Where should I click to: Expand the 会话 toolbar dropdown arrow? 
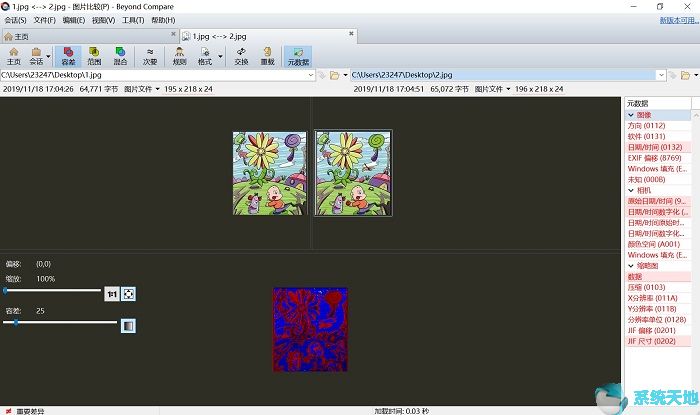click(x=48, y=57)
